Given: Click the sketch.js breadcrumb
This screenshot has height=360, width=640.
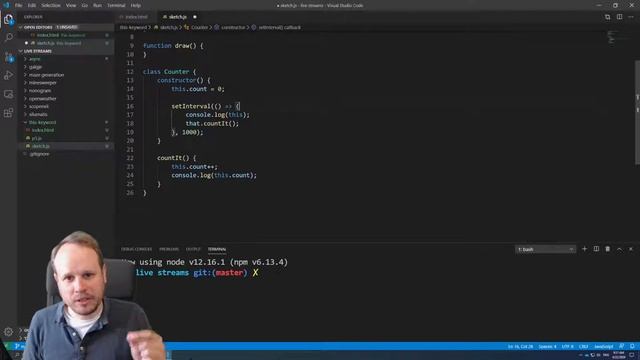Looking at the screenshot, I should (x=169, y=27).
